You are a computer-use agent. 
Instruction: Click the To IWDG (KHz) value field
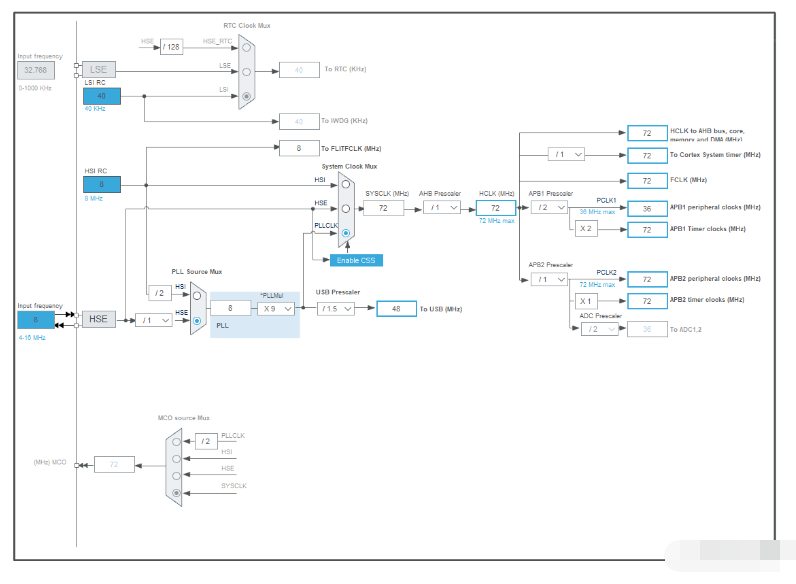(299, 121)
